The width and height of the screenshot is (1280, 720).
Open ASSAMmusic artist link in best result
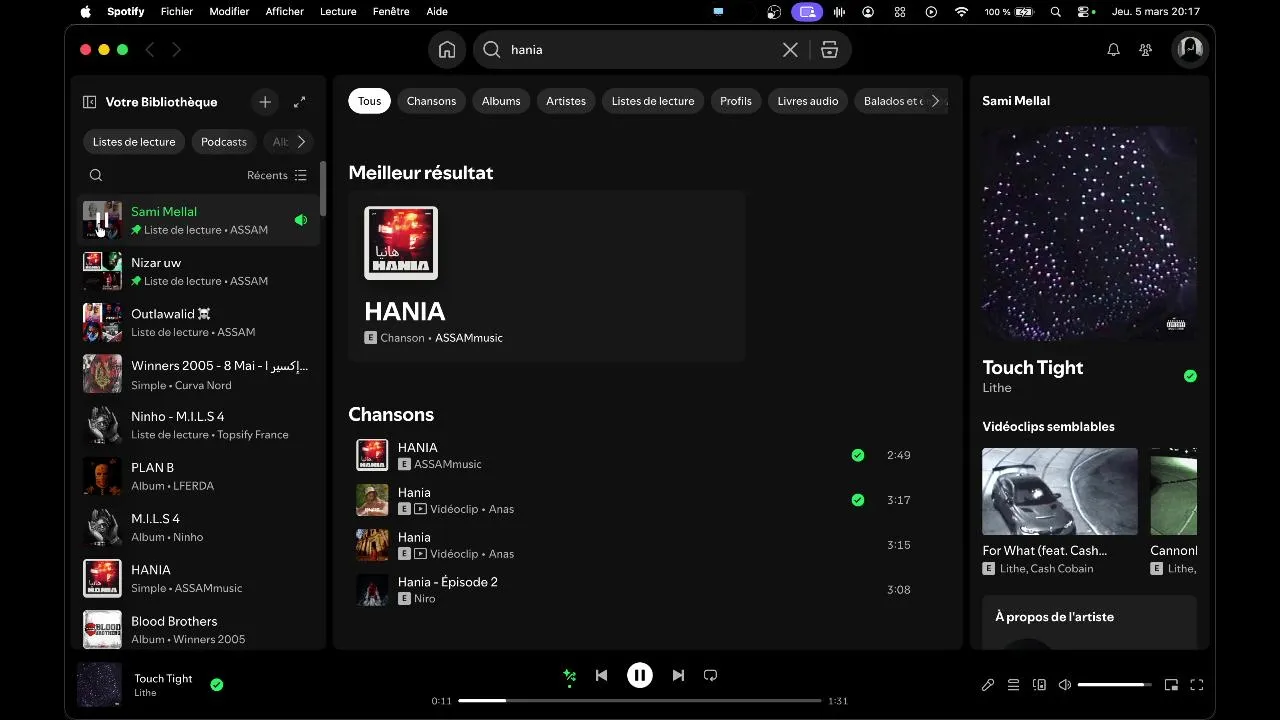469,338
